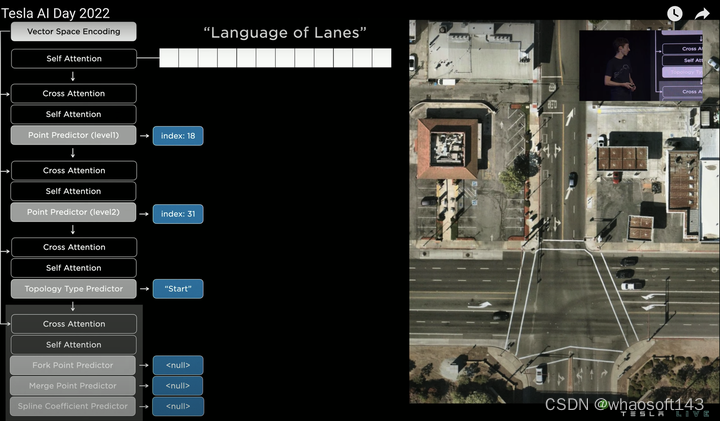This screenshot has height=421, width=720.
Task: Click the Vector Space Encoding box
Action: [73, 32]
